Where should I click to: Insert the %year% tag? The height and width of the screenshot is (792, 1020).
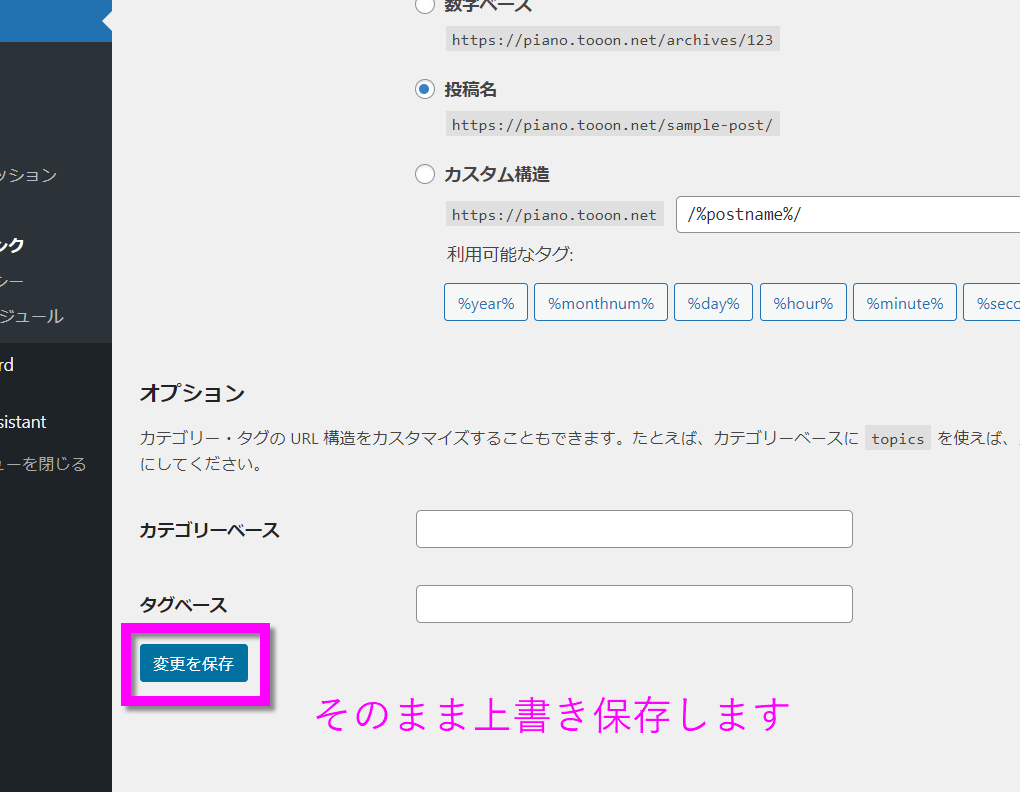coord(486,303)
